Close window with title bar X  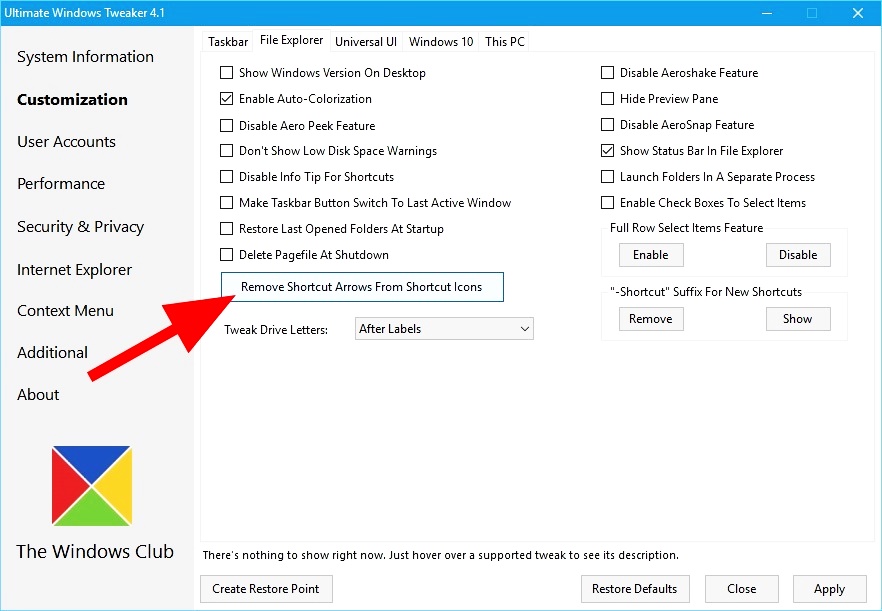(857, 13)
